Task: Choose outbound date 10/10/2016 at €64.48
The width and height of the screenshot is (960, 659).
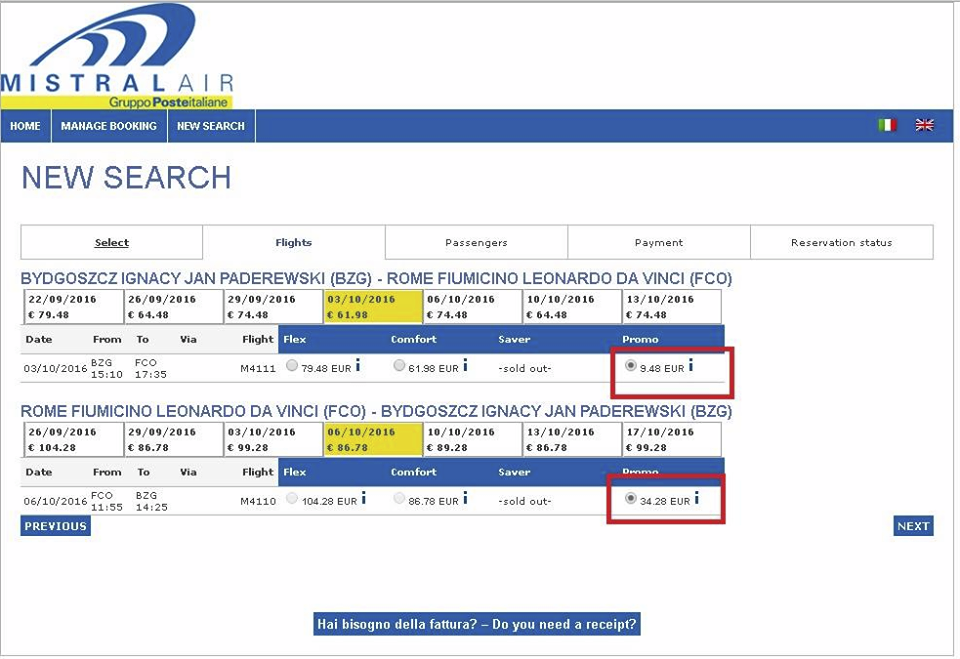Action: click(x=572, y=307)
